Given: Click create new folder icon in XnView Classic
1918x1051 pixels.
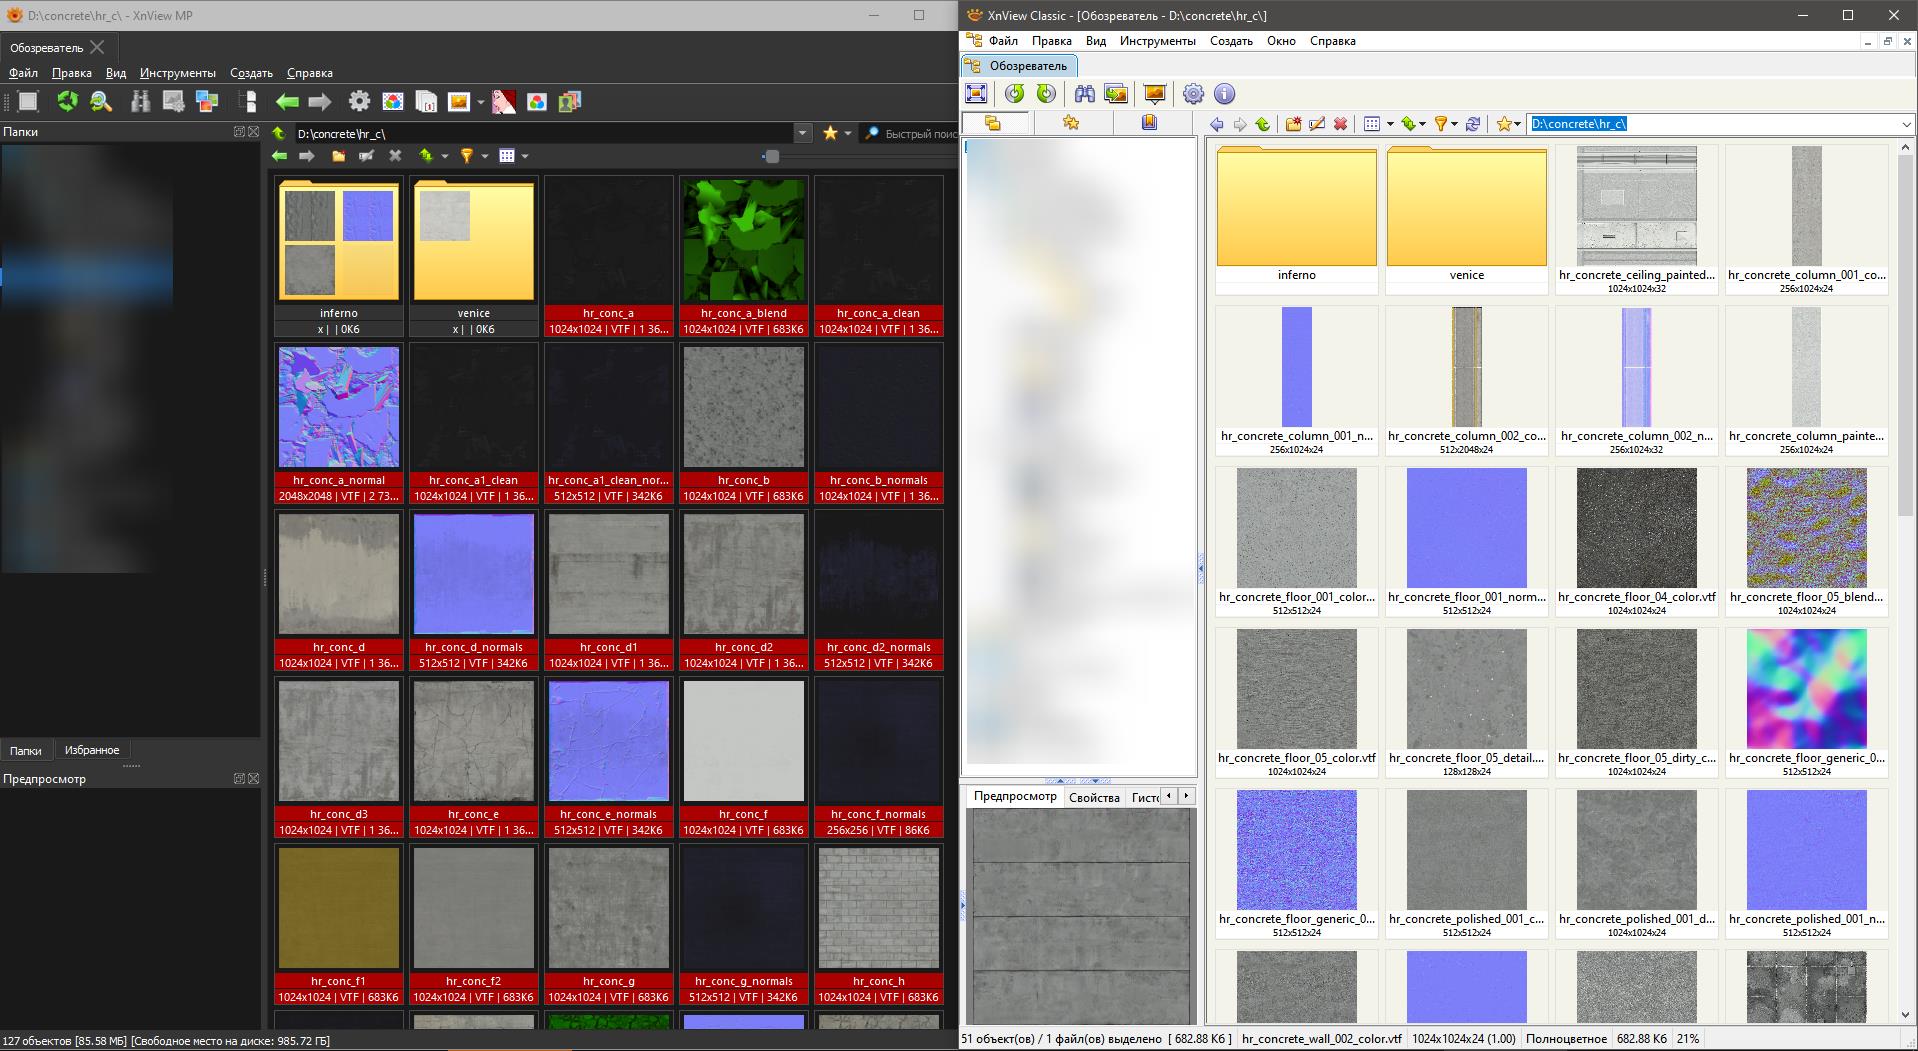Looking at the screenshot, I should tap(1293, 124).
